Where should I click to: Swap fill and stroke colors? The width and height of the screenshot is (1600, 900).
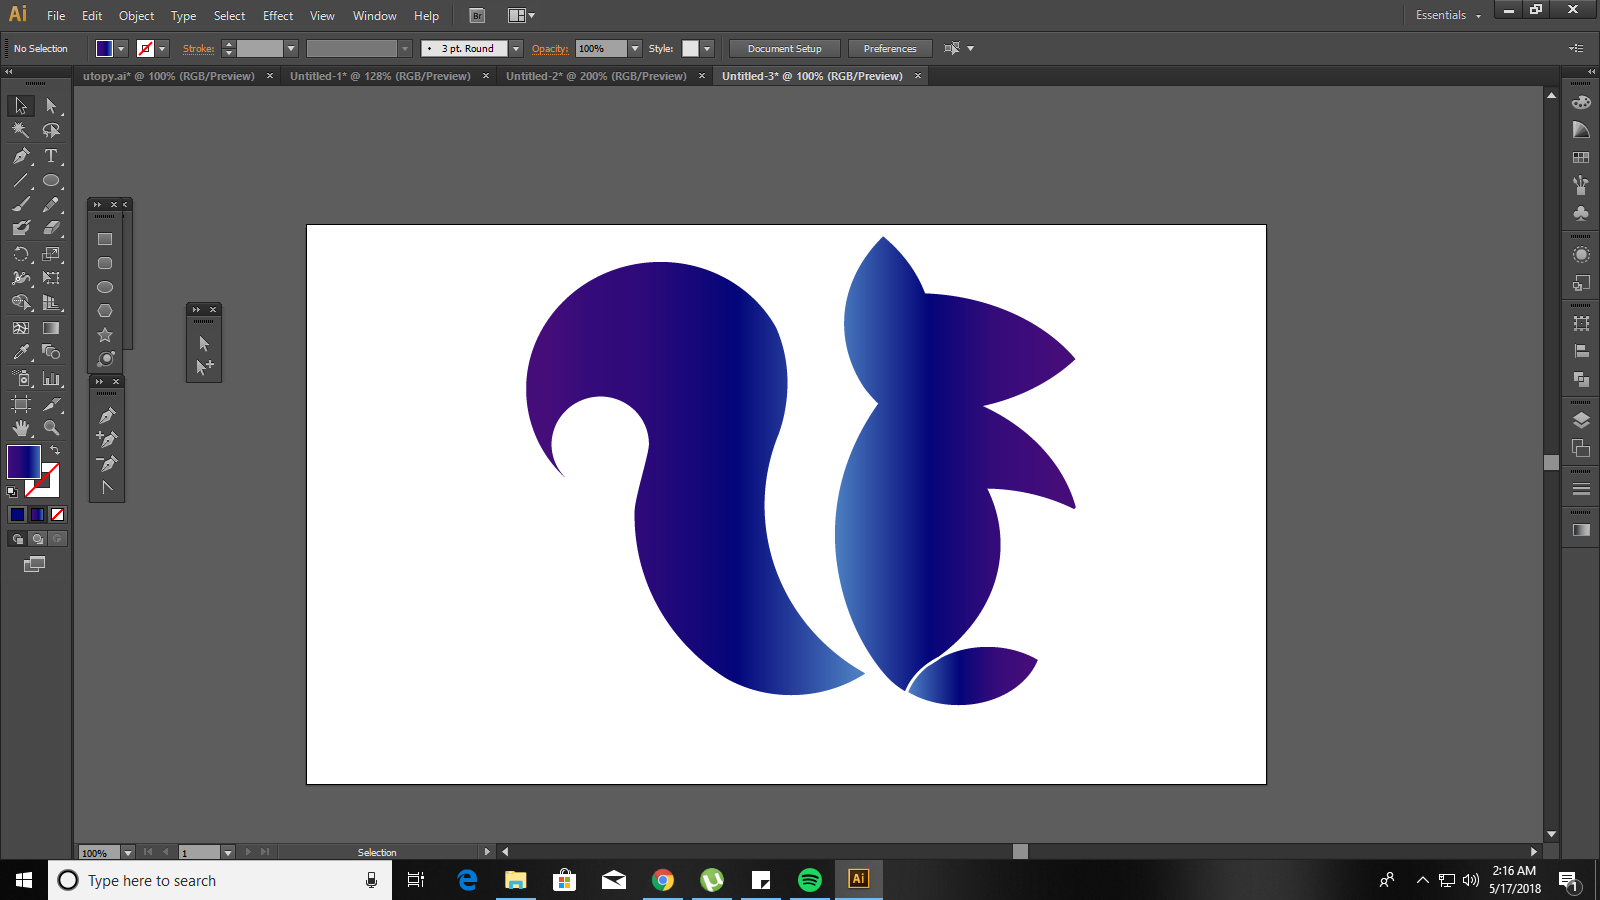tap(55, 450)
